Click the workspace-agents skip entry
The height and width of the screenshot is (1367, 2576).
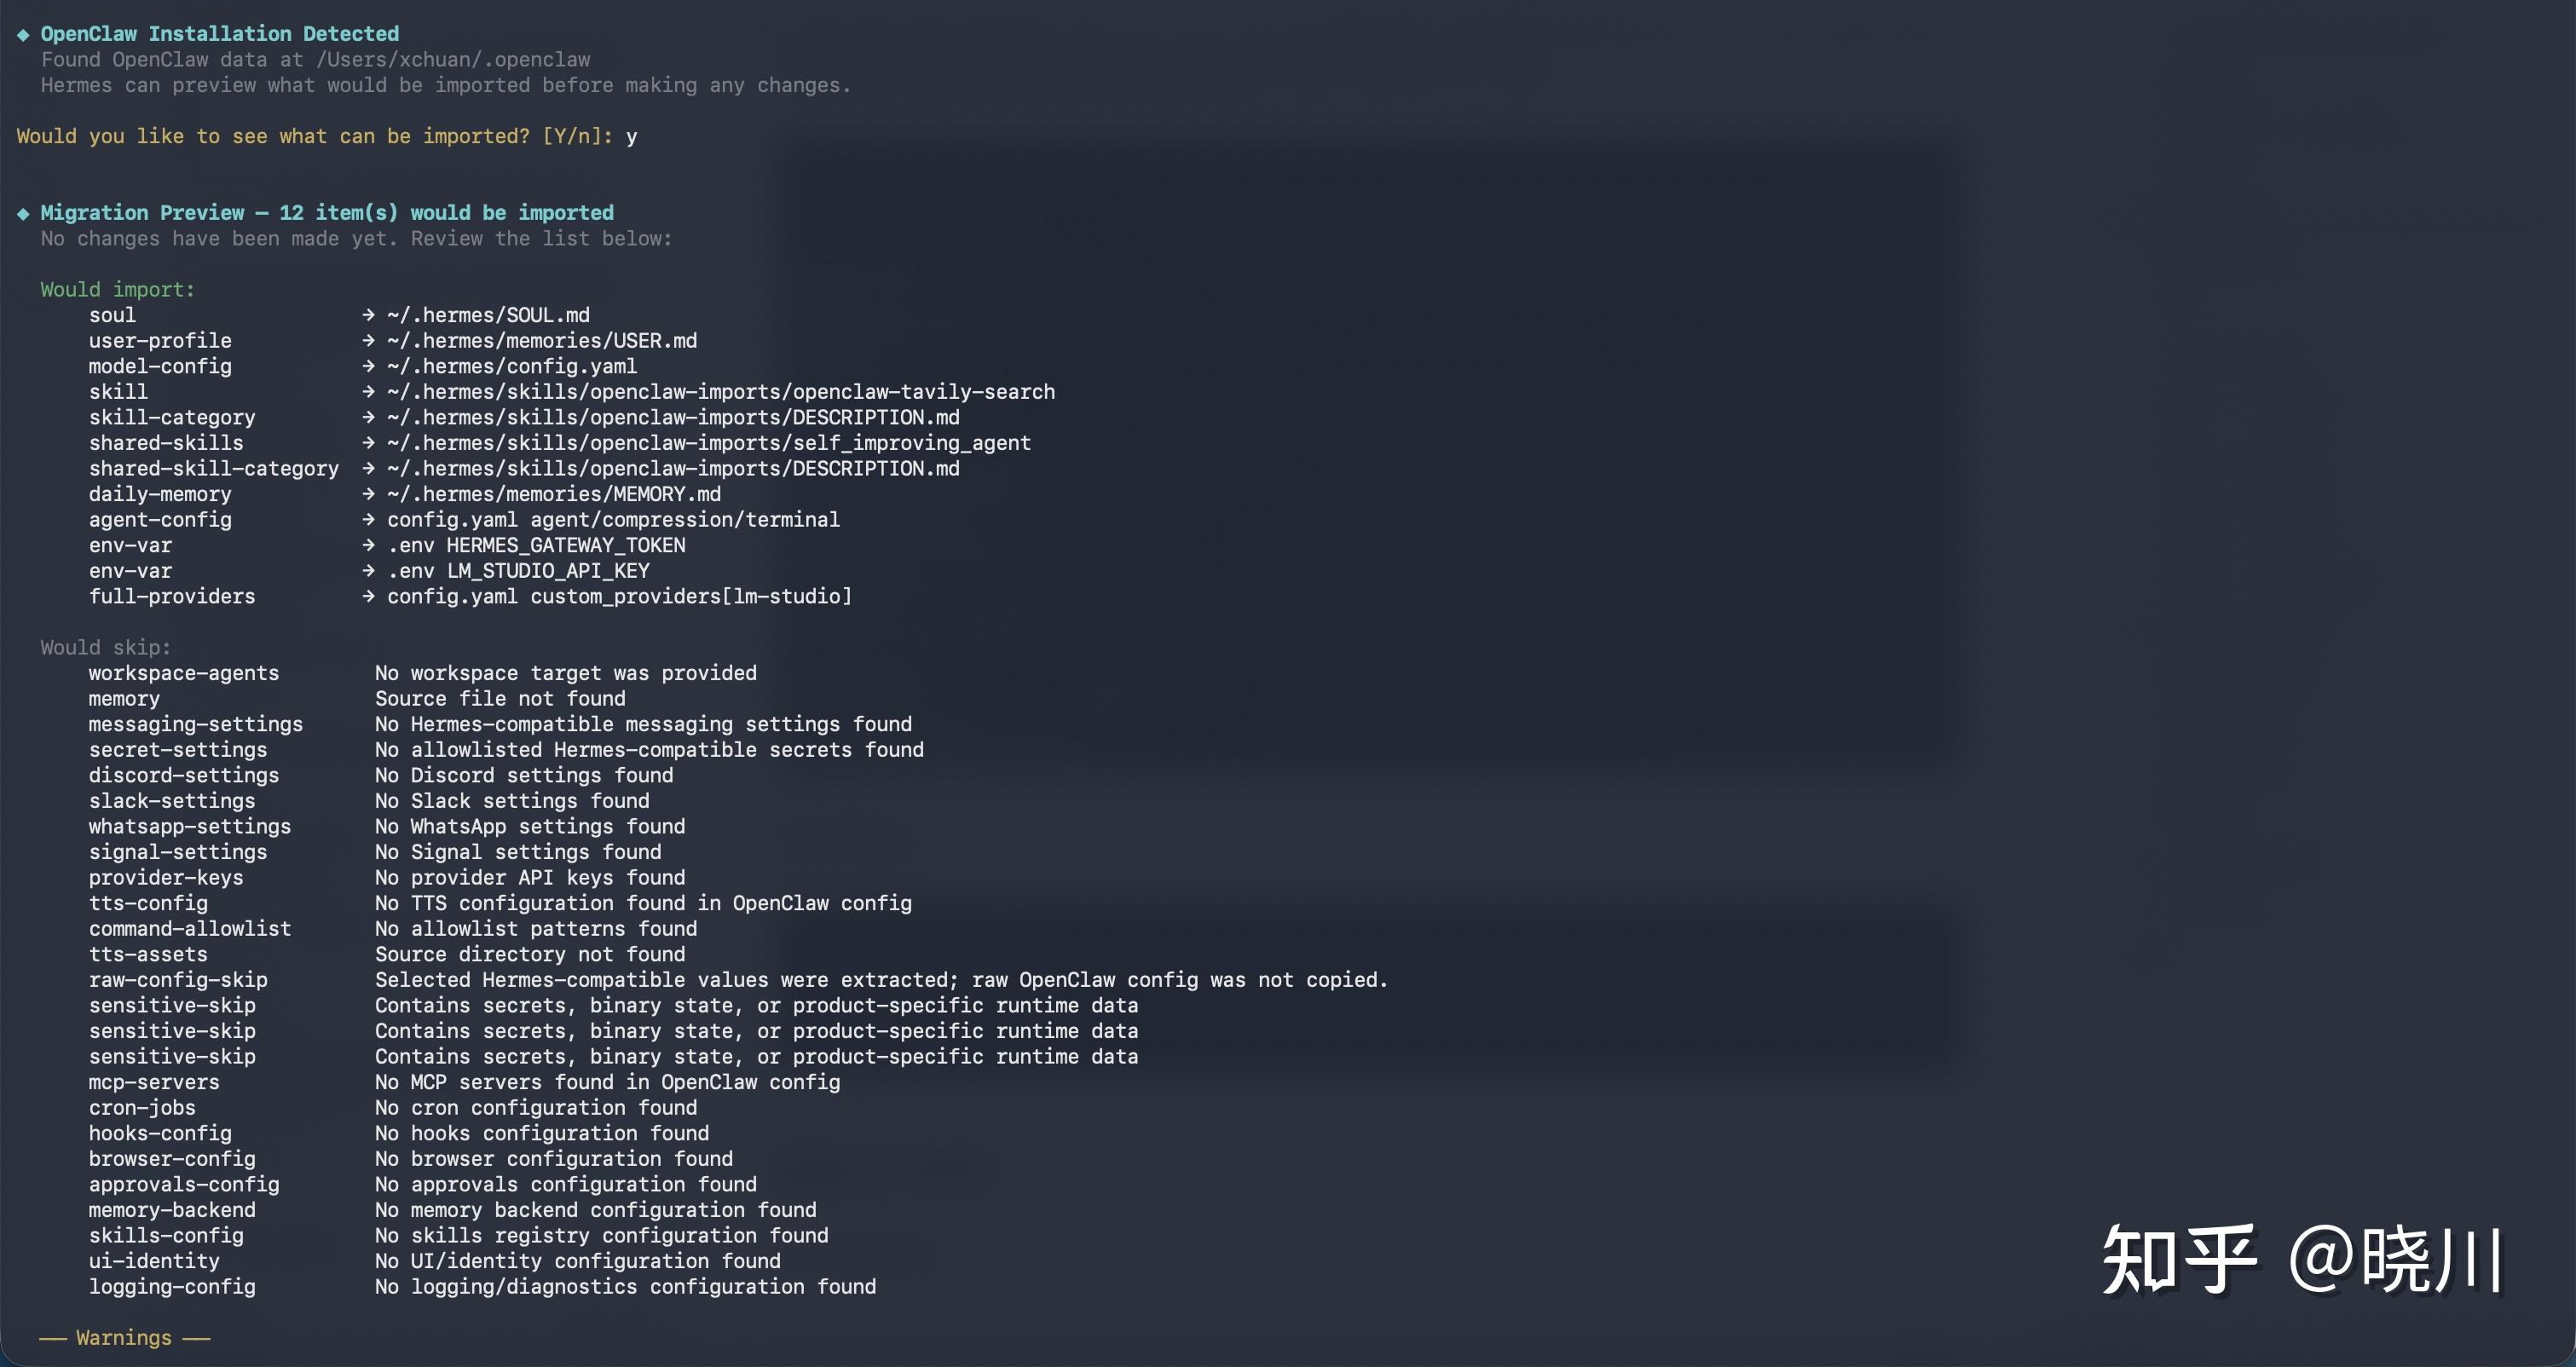pyautogui.click(x=183, y=673)
